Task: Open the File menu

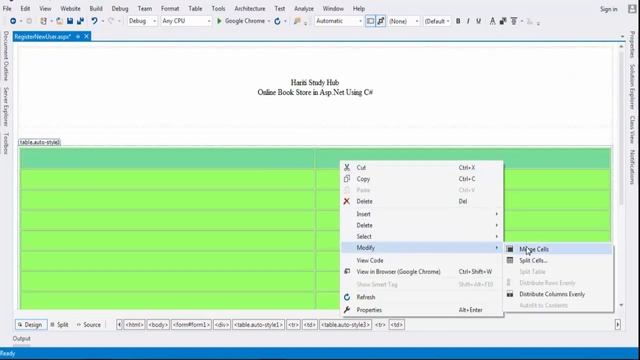Action: point(7,9)
